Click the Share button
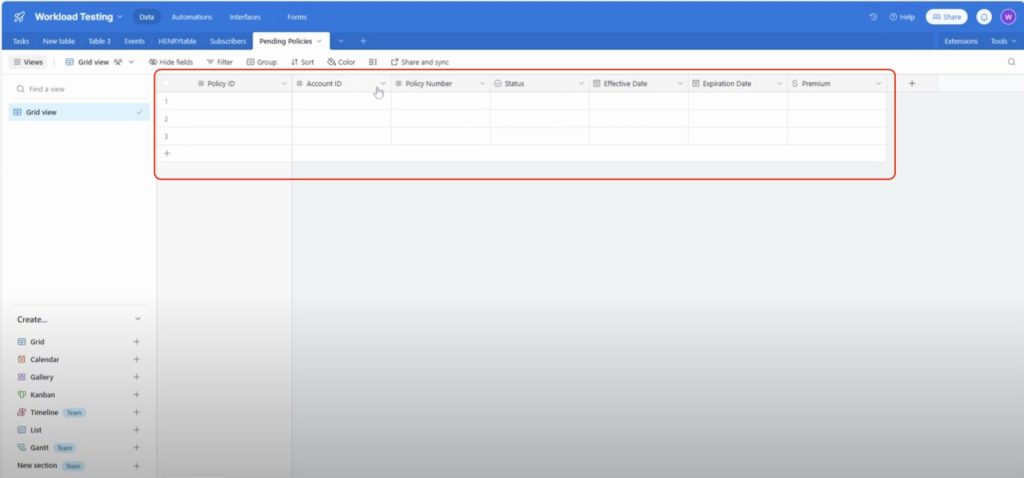Screen dimensions: 1024x478 [946, 17]
